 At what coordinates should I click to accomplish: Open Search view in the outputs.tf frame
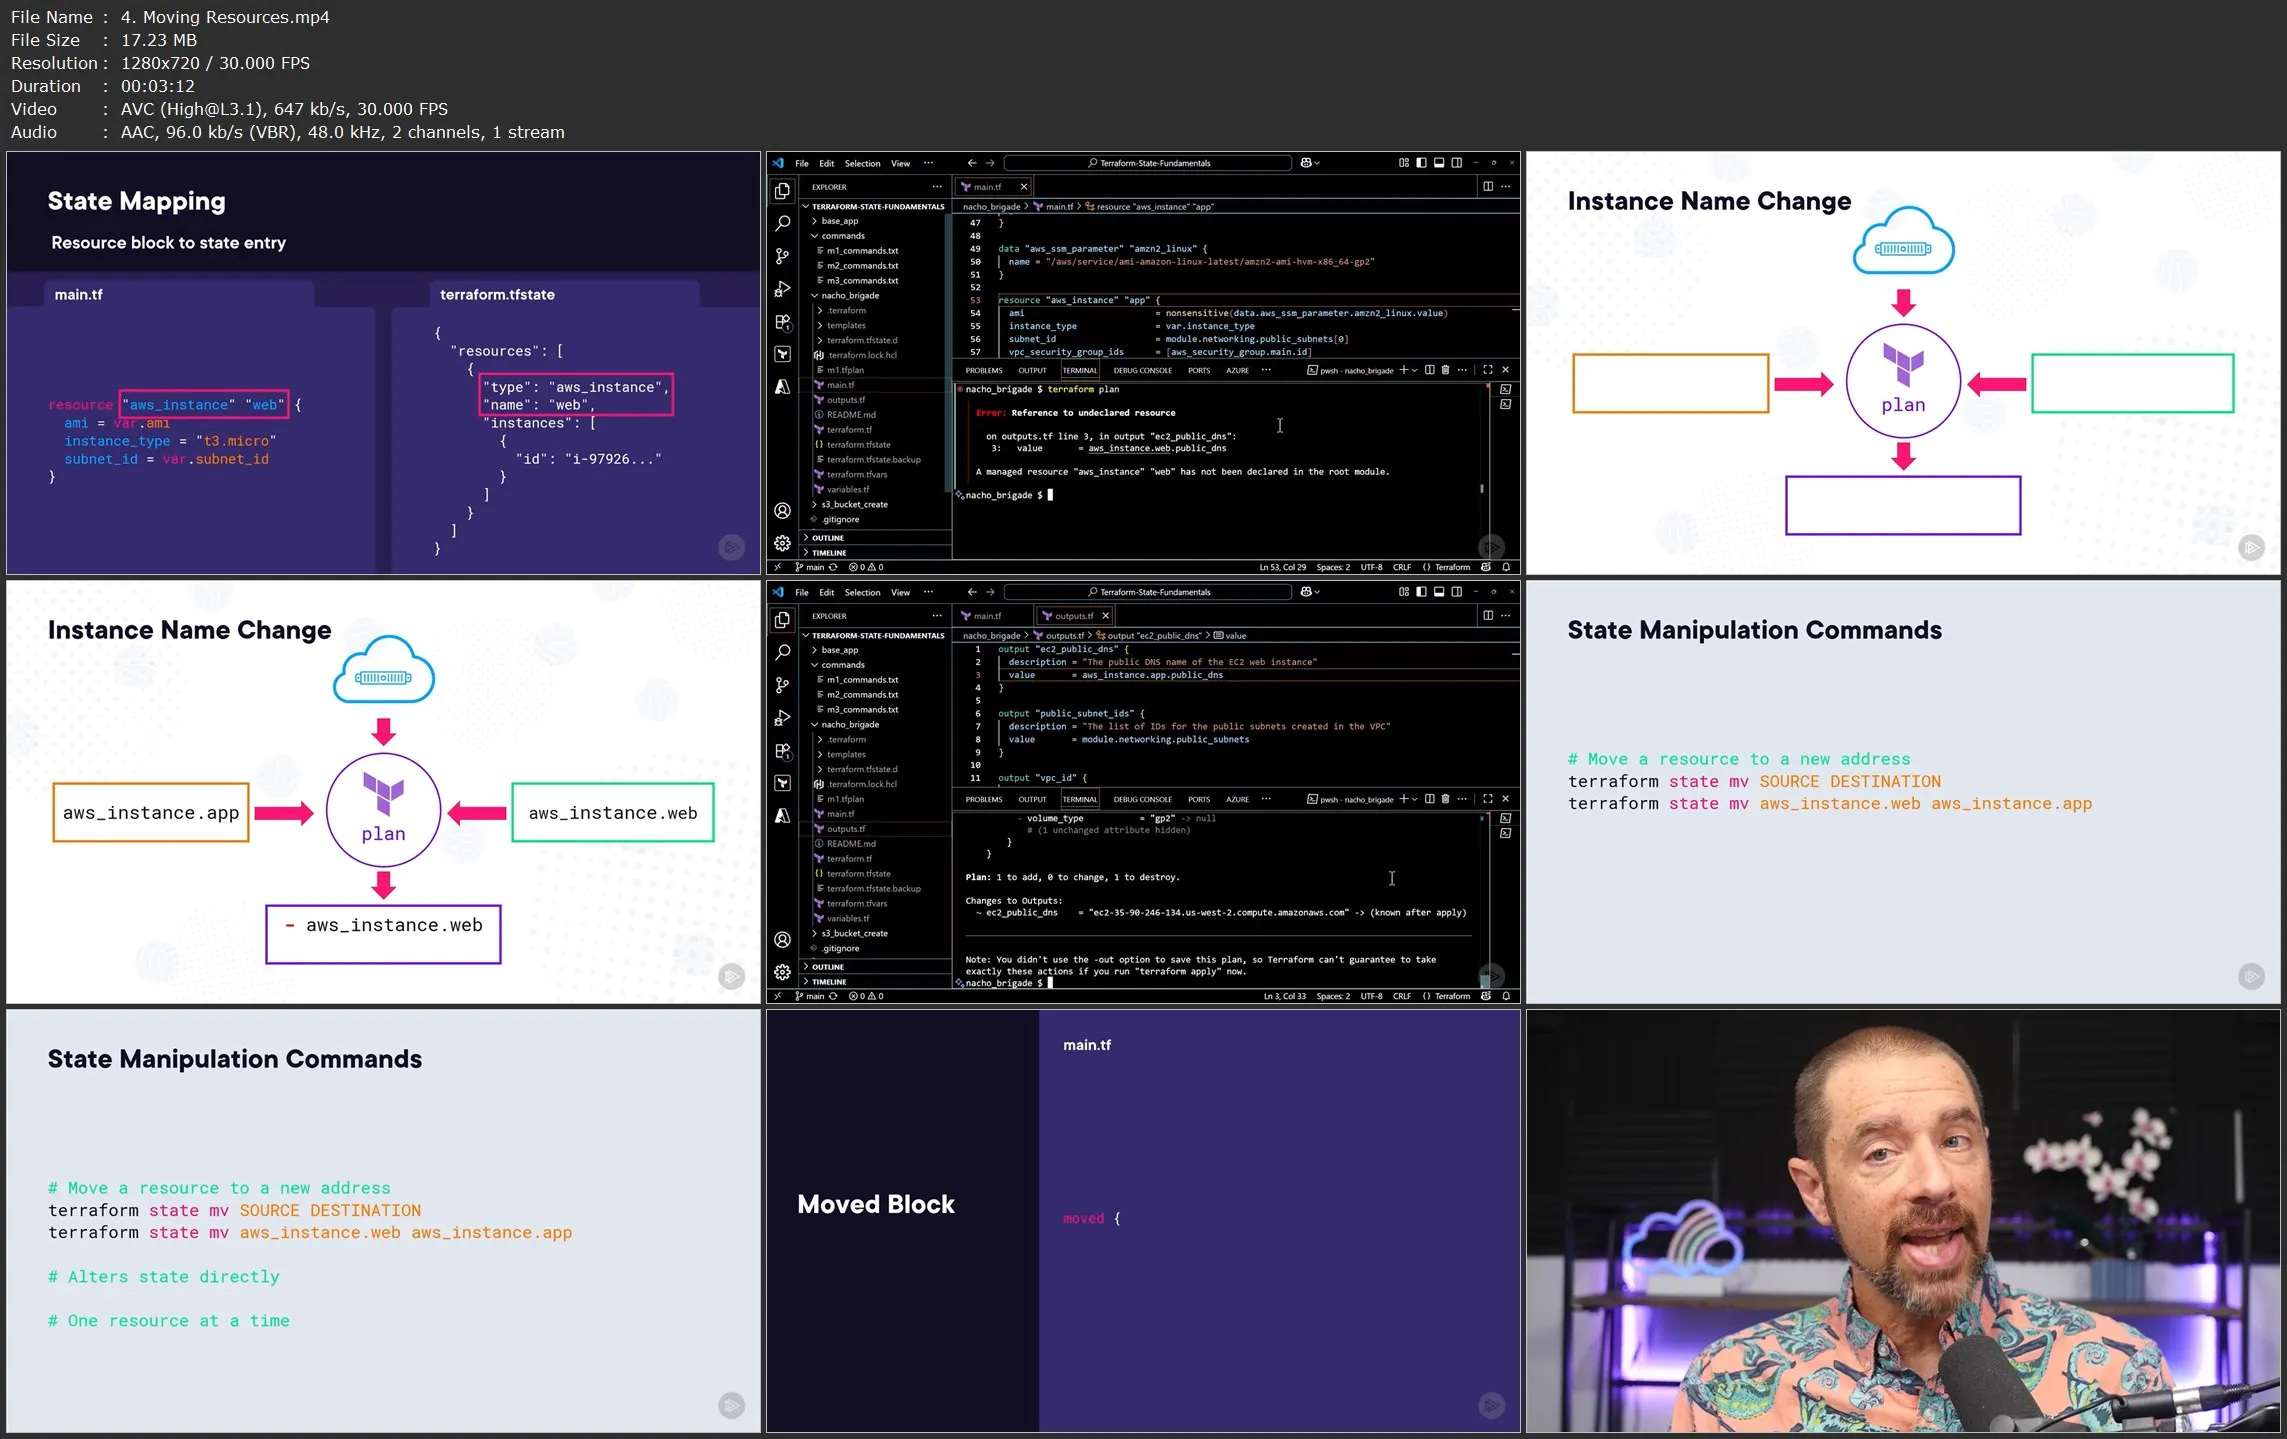[x=782, y=652]
